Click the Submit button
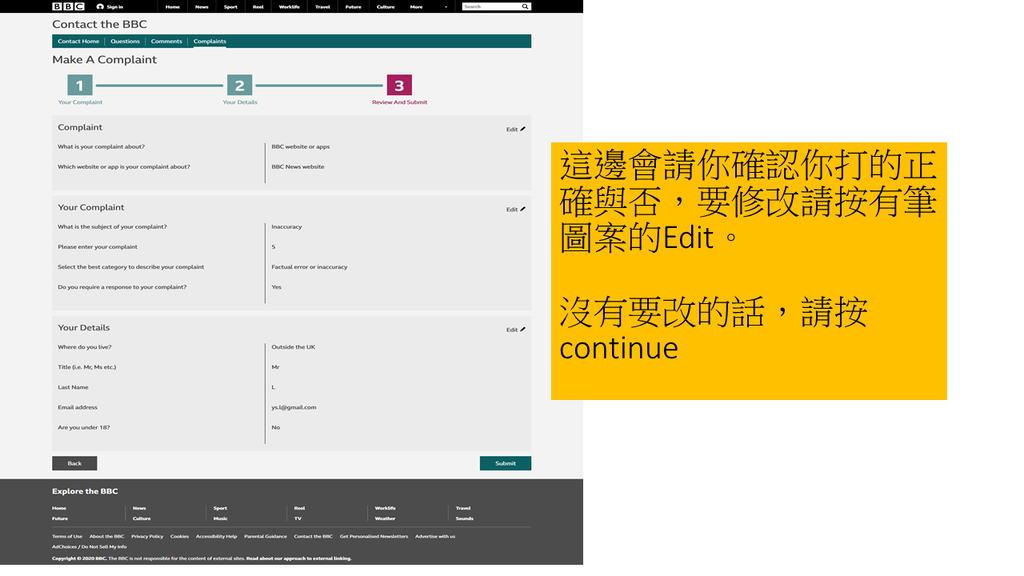 [x=505, y=464]
